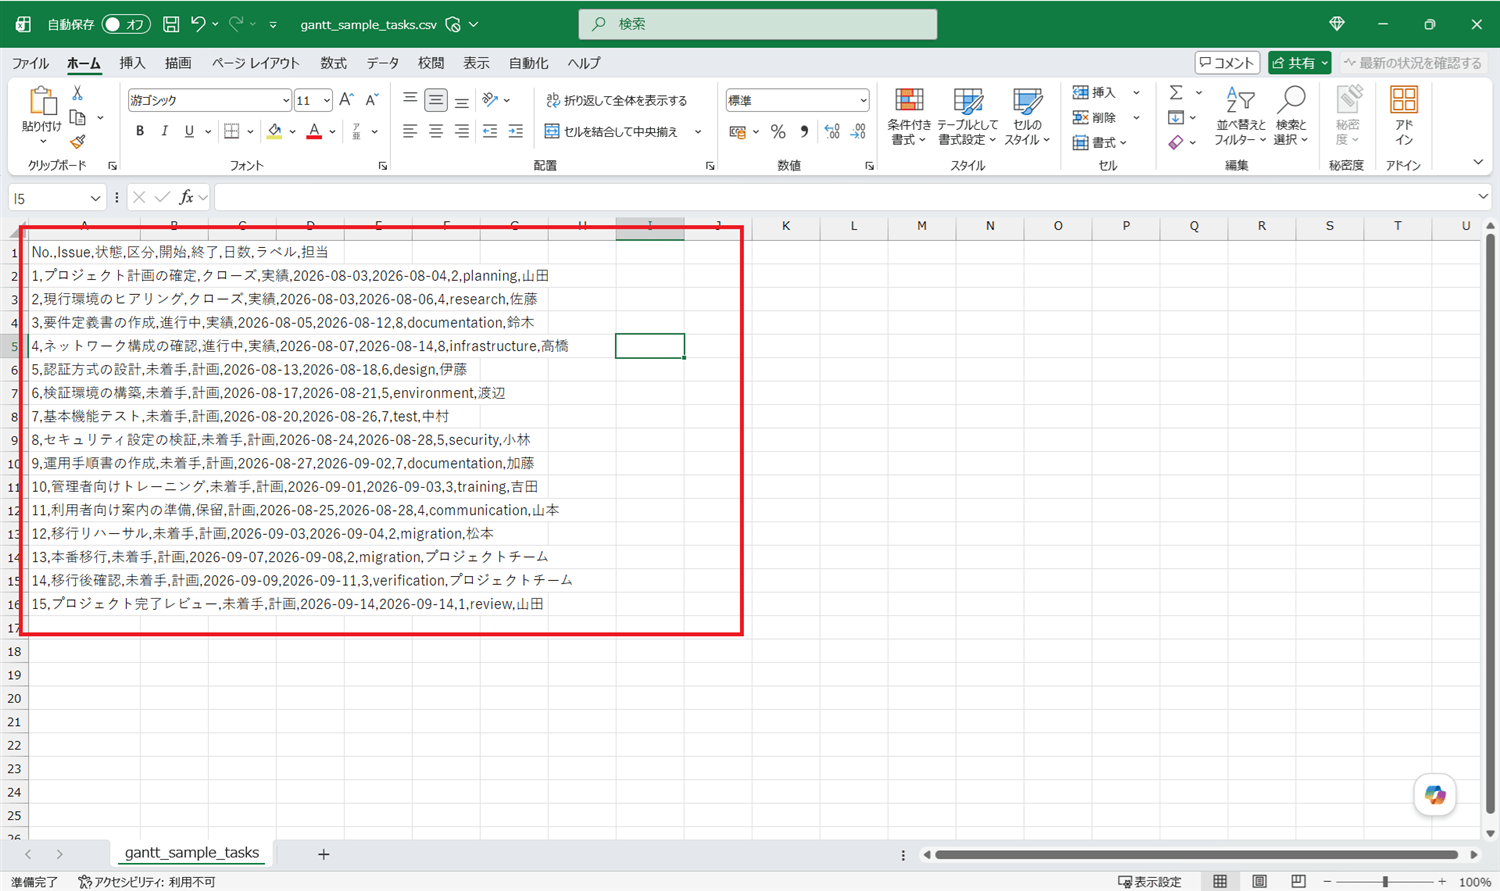Click the コメント button
Screen dimensions: 1500x891
coord(1227,63)
